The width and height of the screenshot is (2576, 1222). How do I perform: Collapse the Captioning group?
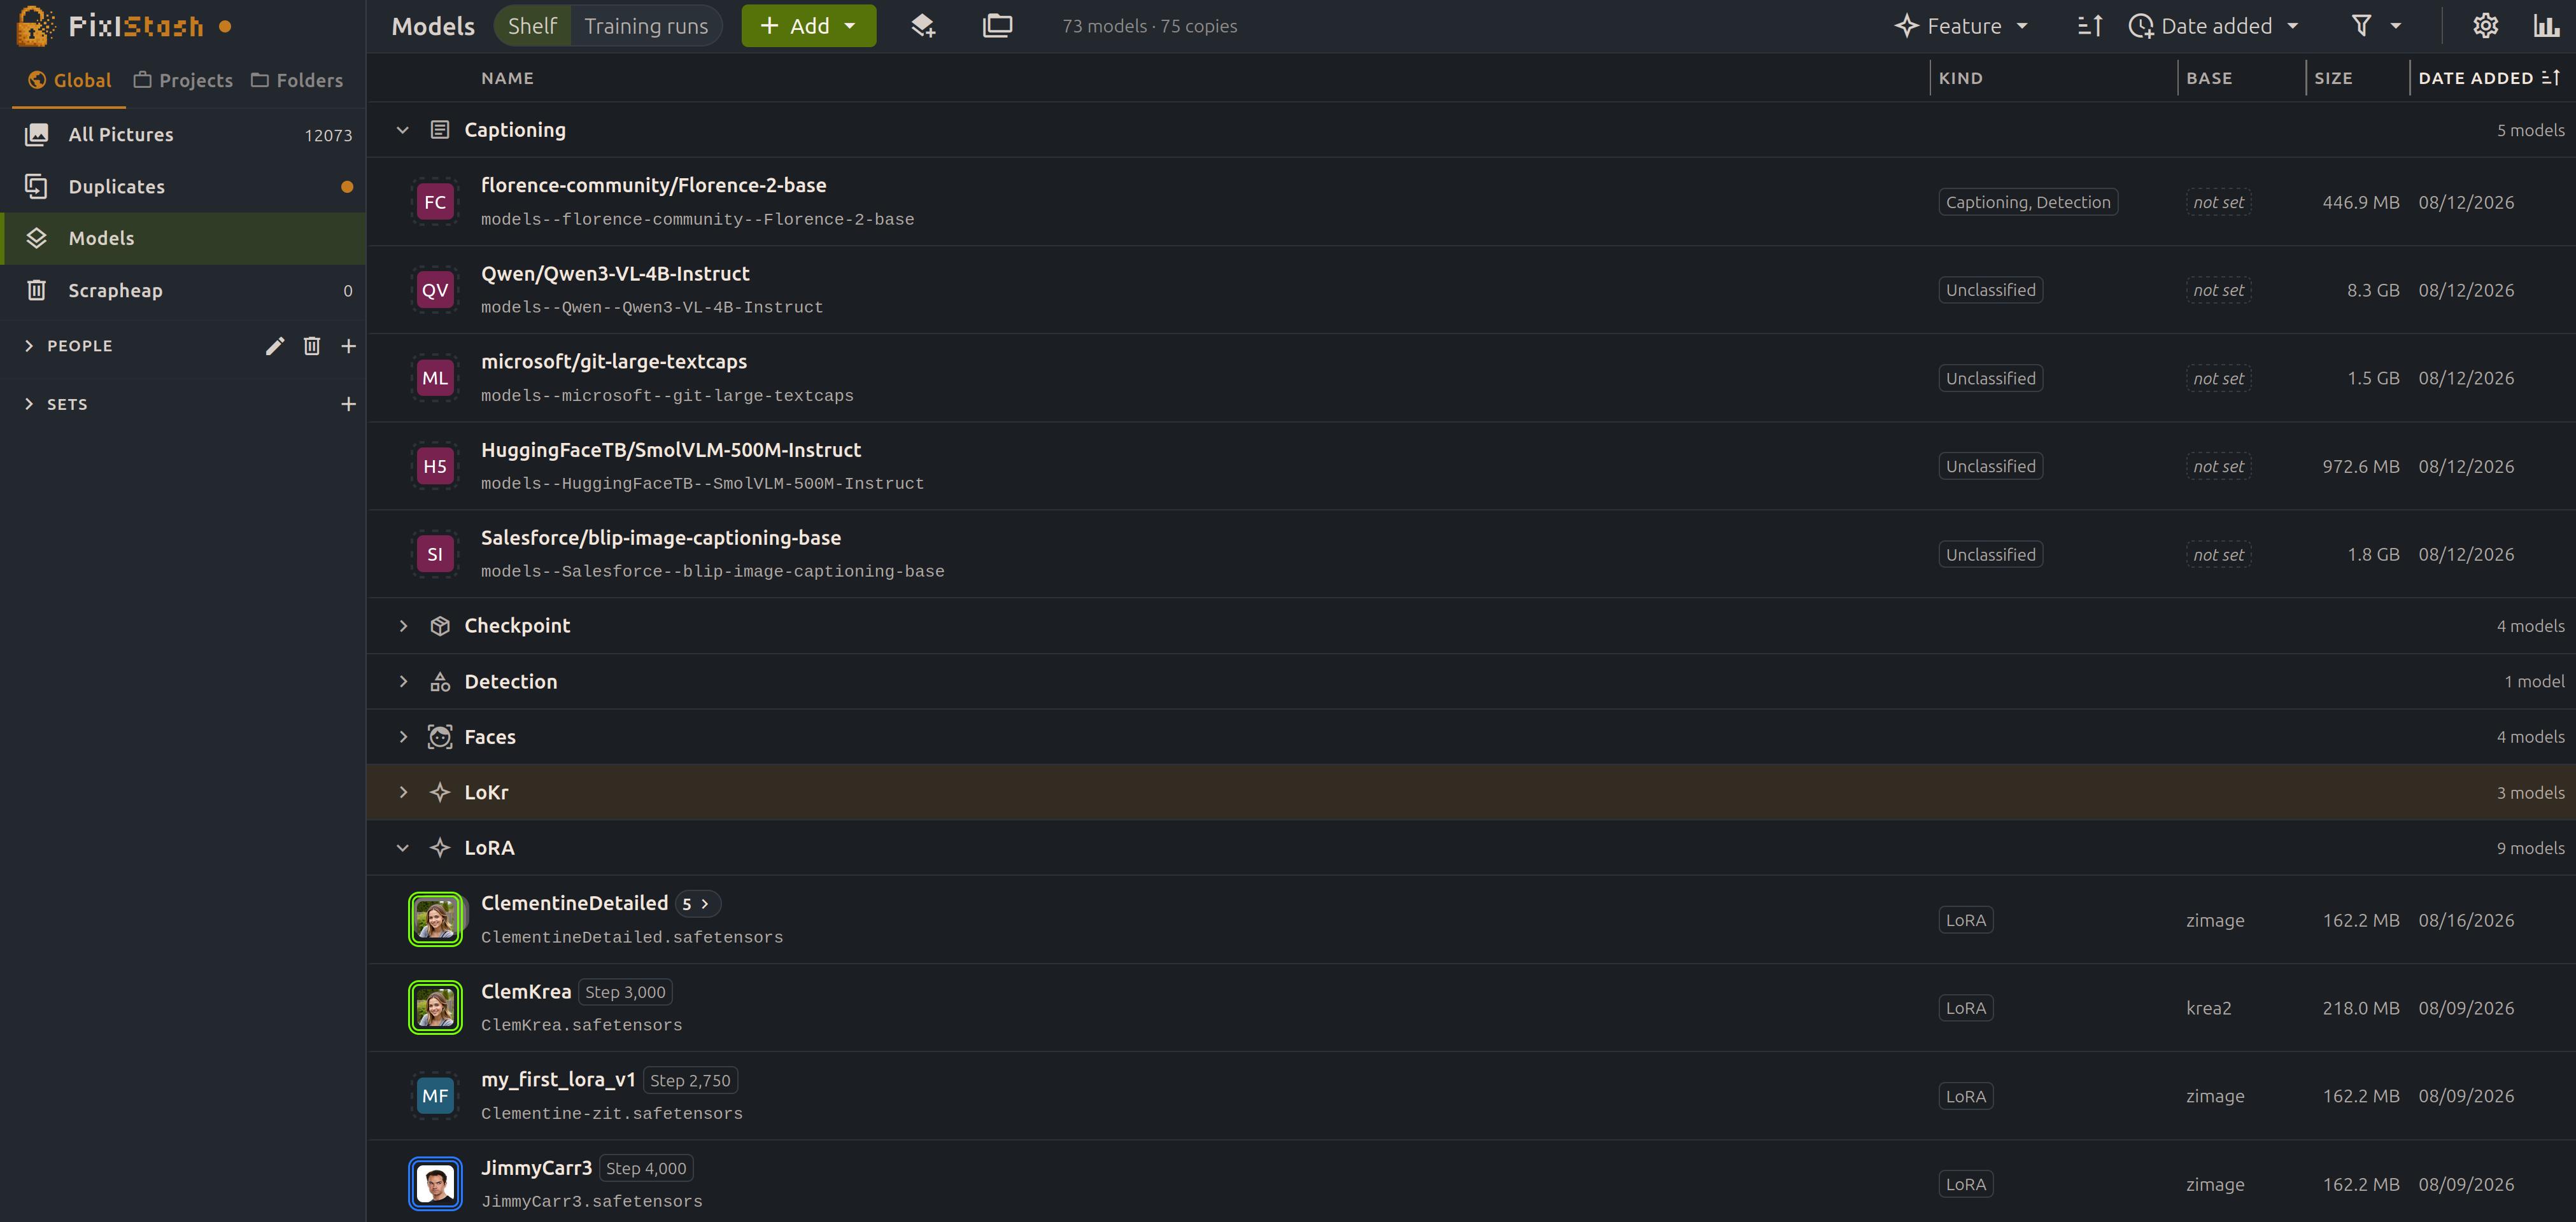pos(403,130)
